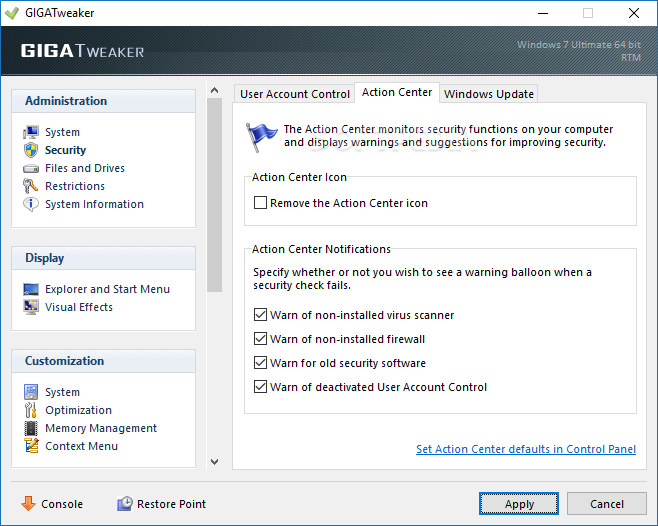Click the Cancel button
The height and width of the screenshot is (526, 658).
[607, 504]
